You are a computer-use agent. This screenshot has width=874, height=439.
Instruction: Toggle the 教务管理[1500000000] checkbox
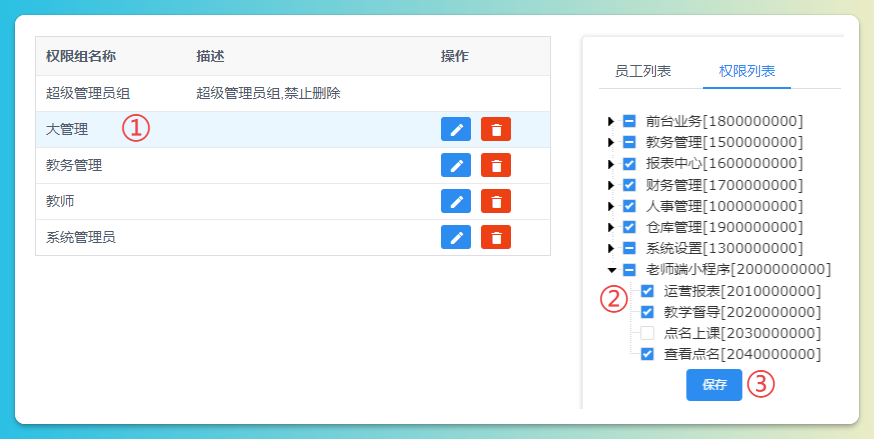click(629, 142)
